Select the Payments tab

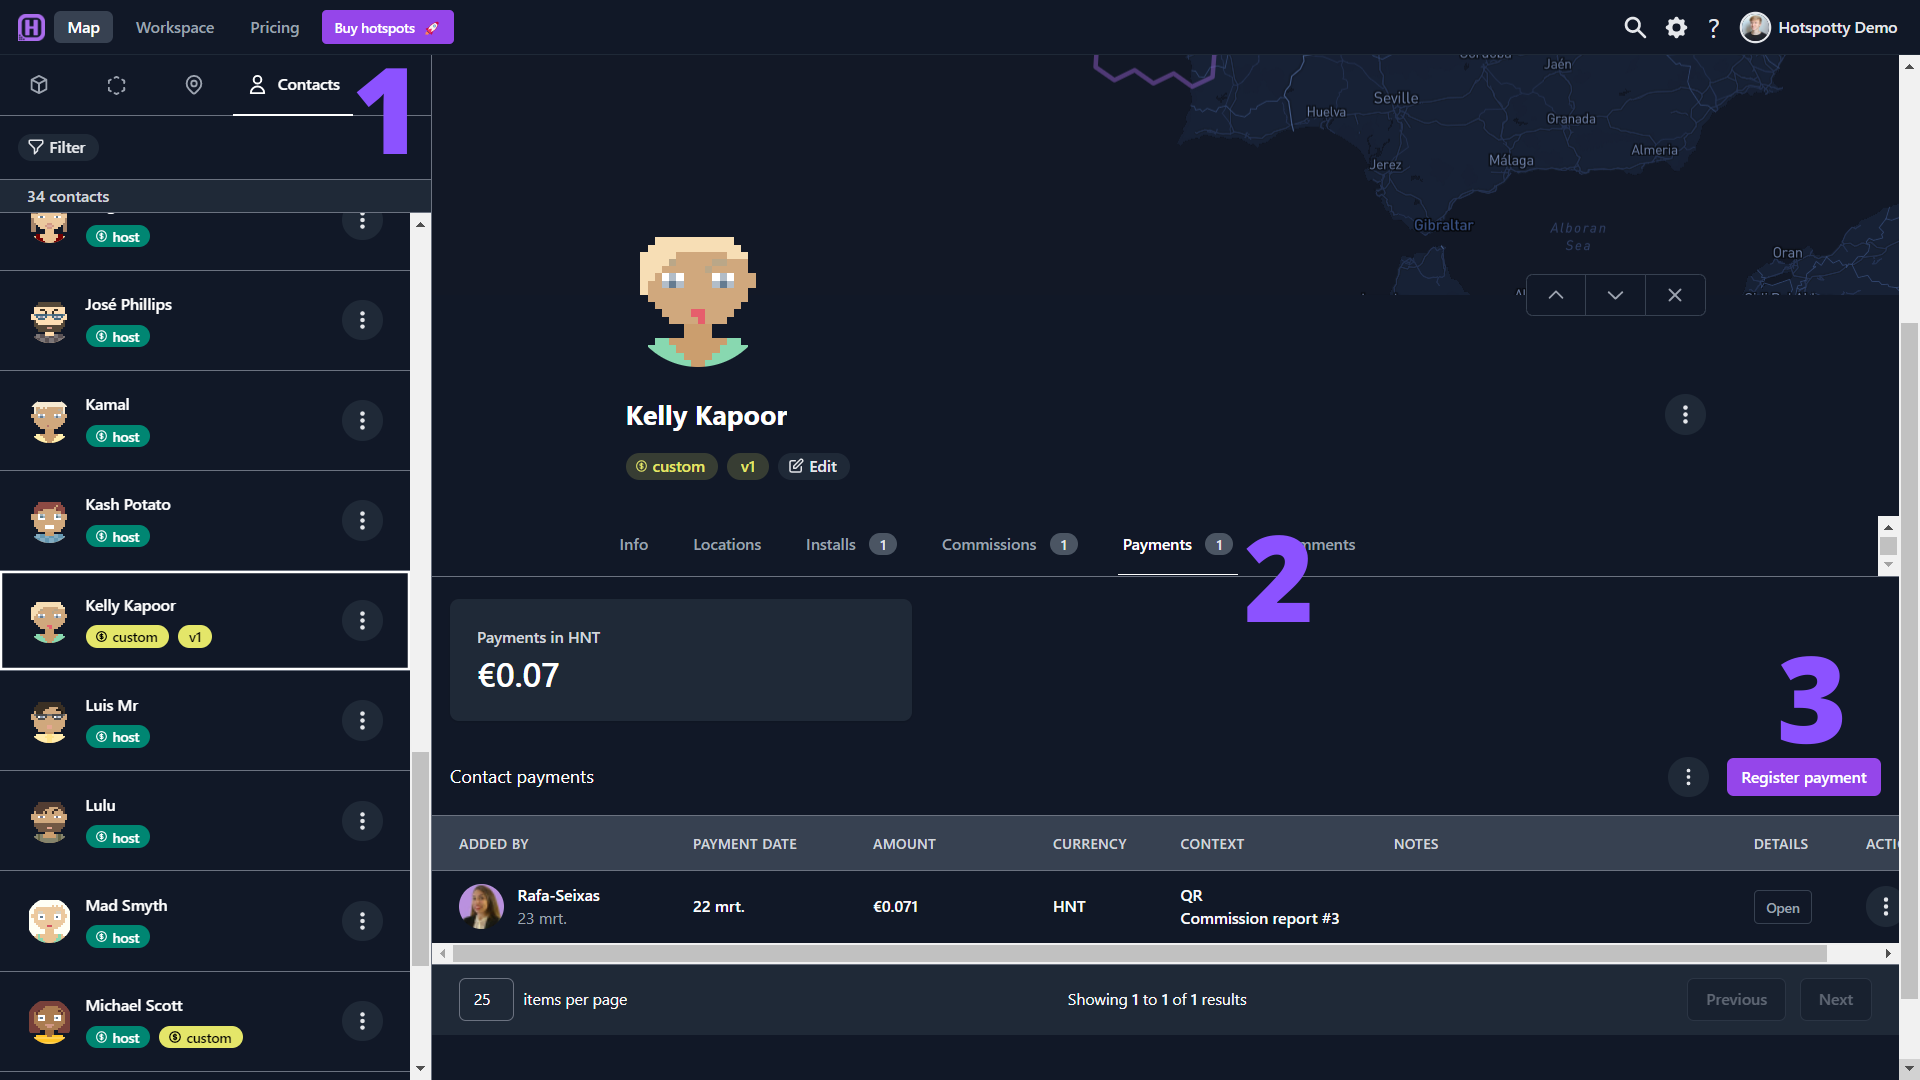tap(1177, 545)
